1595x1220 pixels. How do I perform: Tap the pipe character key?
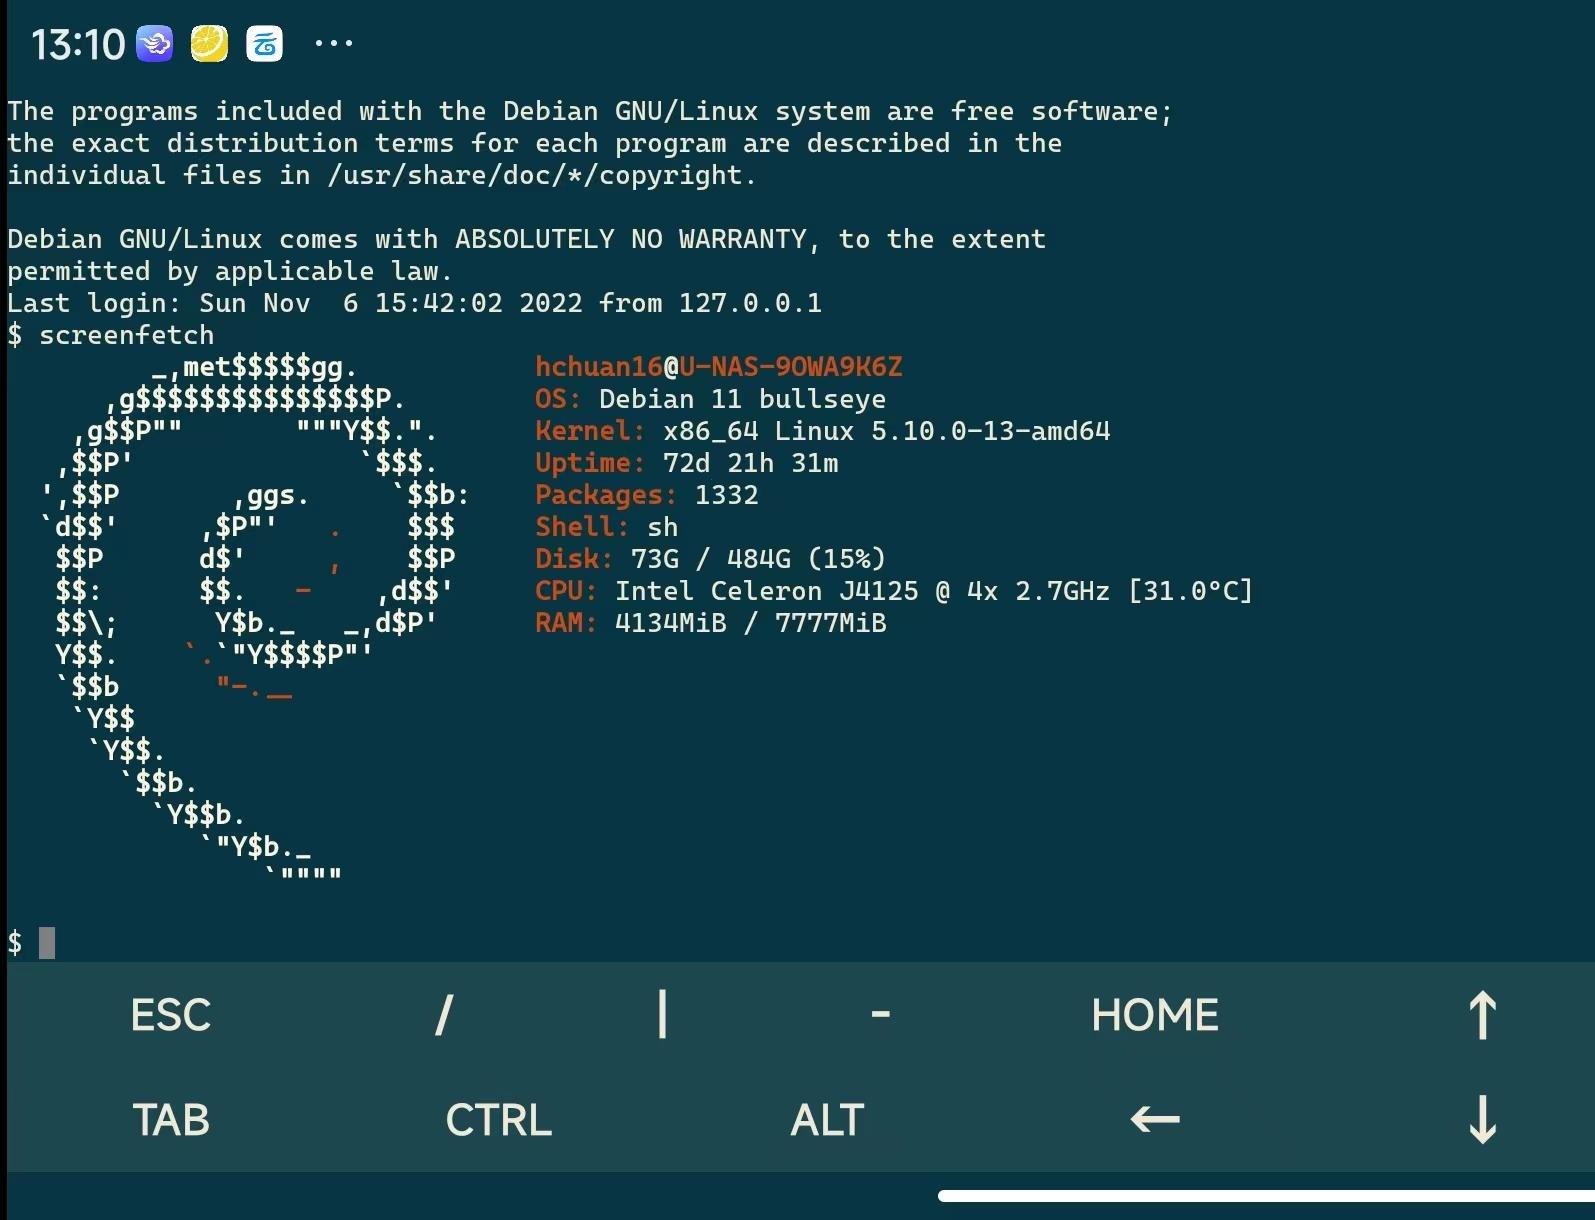tap(662, 1015)
